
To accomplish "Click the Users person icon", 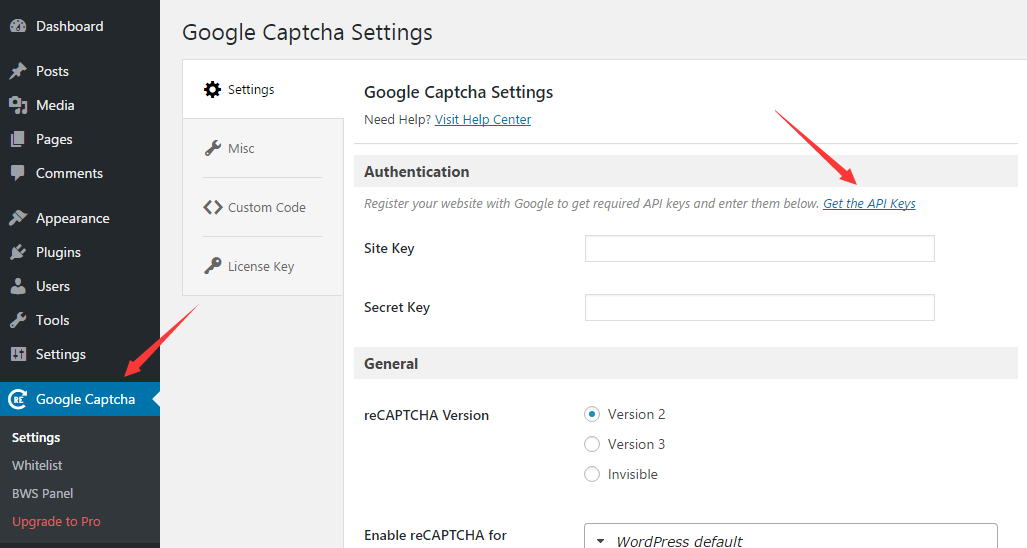I will [18, 286].
